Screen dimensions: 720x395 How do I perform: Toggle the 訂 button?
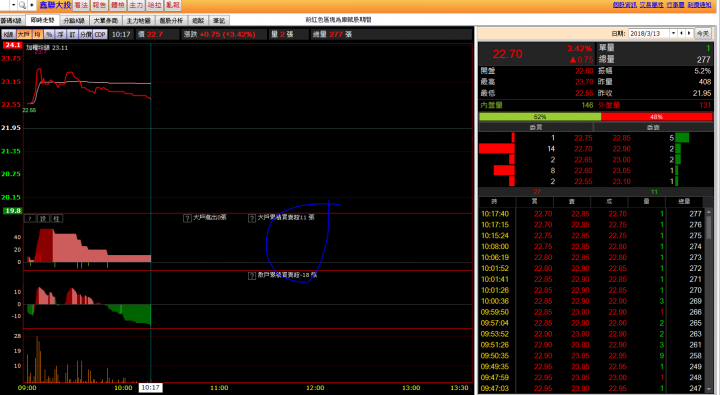coord(72,34)
